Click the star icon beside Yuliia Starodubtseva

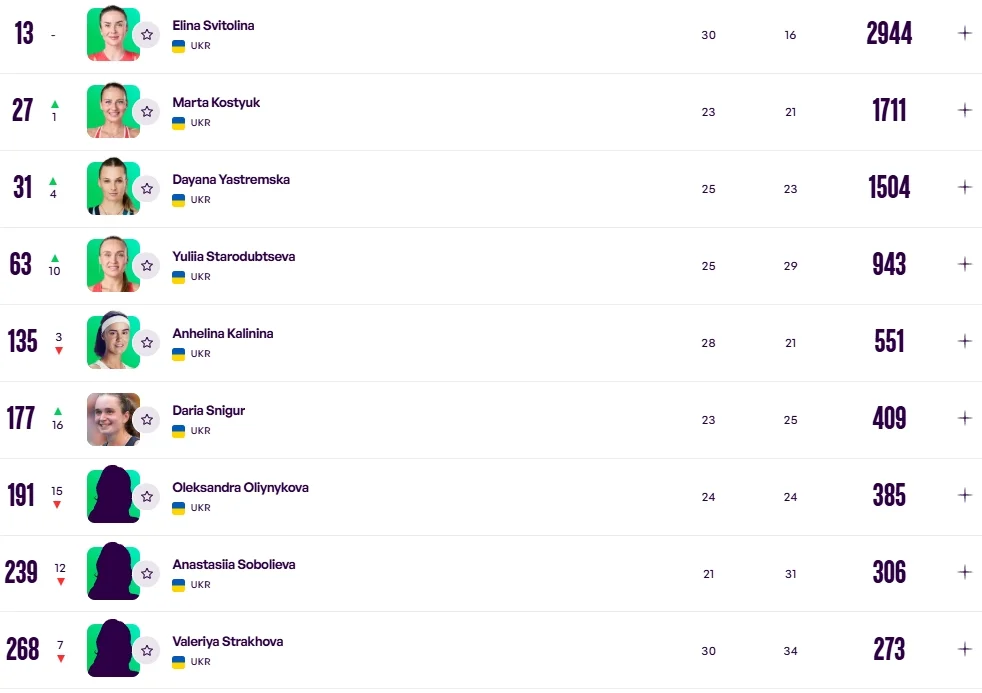tap(147, 266)
